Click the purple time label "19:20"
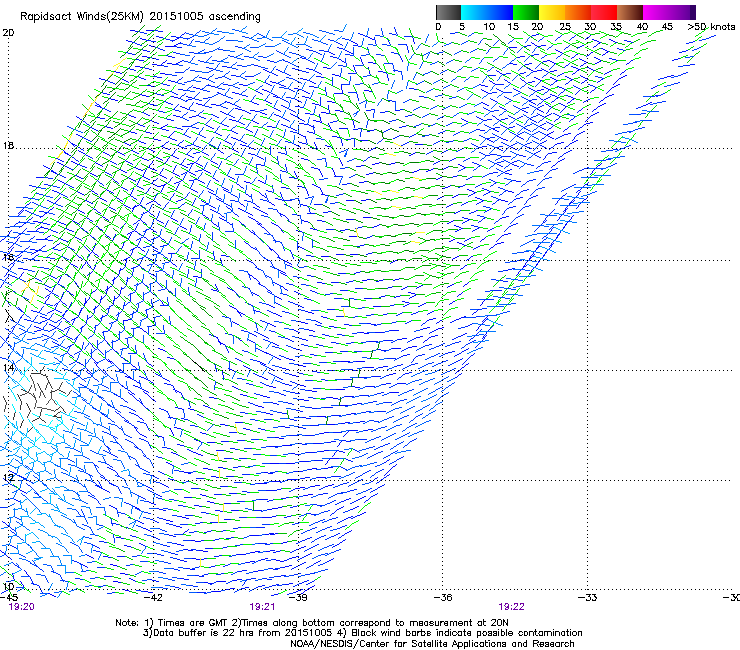Image resolution: width=740 pixels, height=650 pixels. [21, 607]
